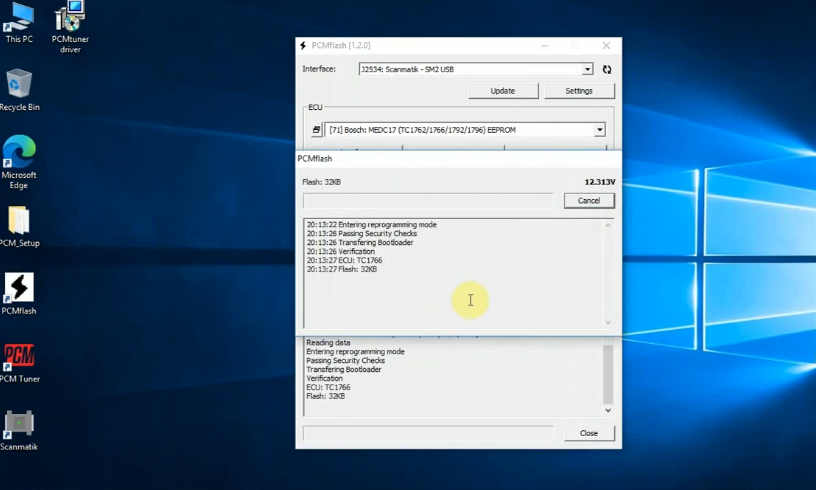Select the '20:13:26 Verification' log line
Screen dimensions: 816x490
340,251
